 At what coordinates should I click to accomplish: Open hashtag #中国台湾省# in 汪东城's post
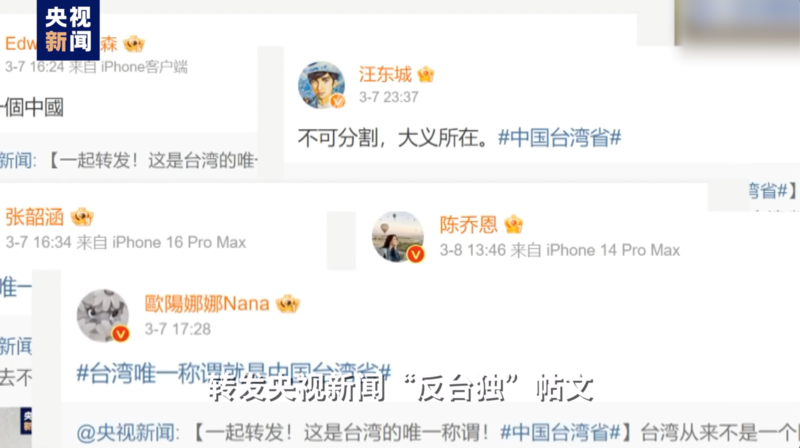(560, 138)
